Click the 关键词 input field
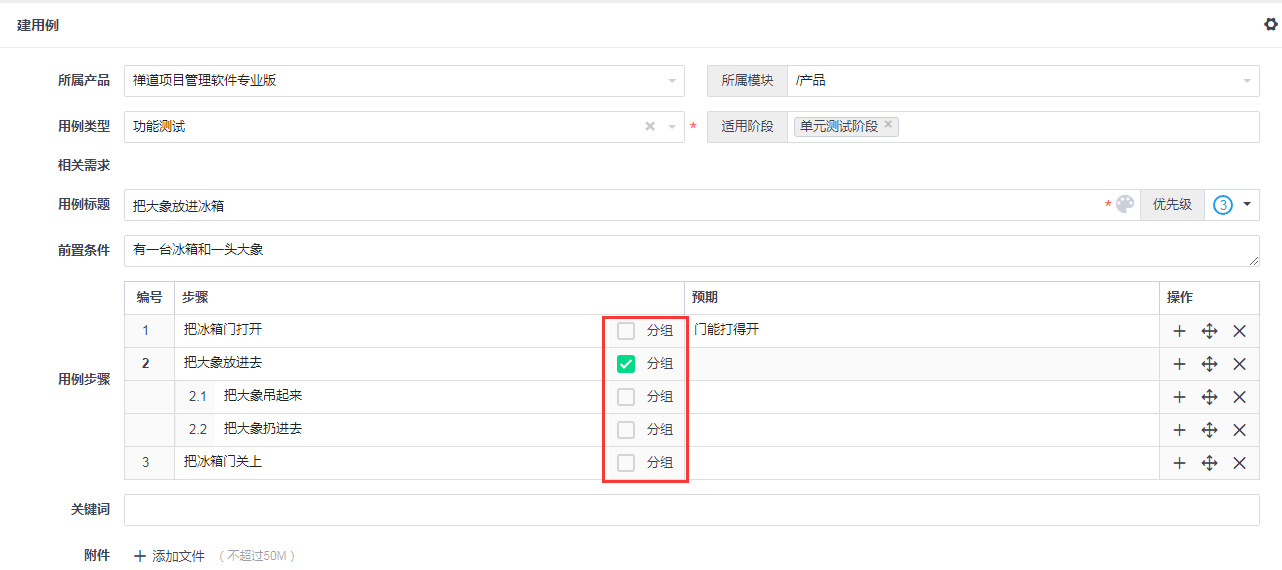This screenshot has width=1282, height=570. [x=692, y=509]
